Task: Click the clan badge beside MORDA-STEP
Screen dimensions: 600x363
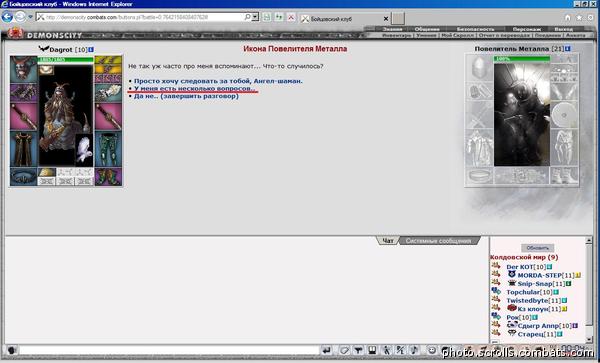Action: (x=512, y=275)
